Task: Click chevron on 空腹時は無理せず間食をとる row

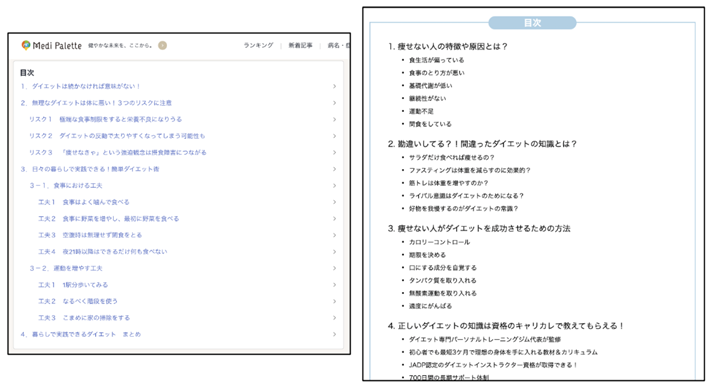Action: click(x=334, y=235)
